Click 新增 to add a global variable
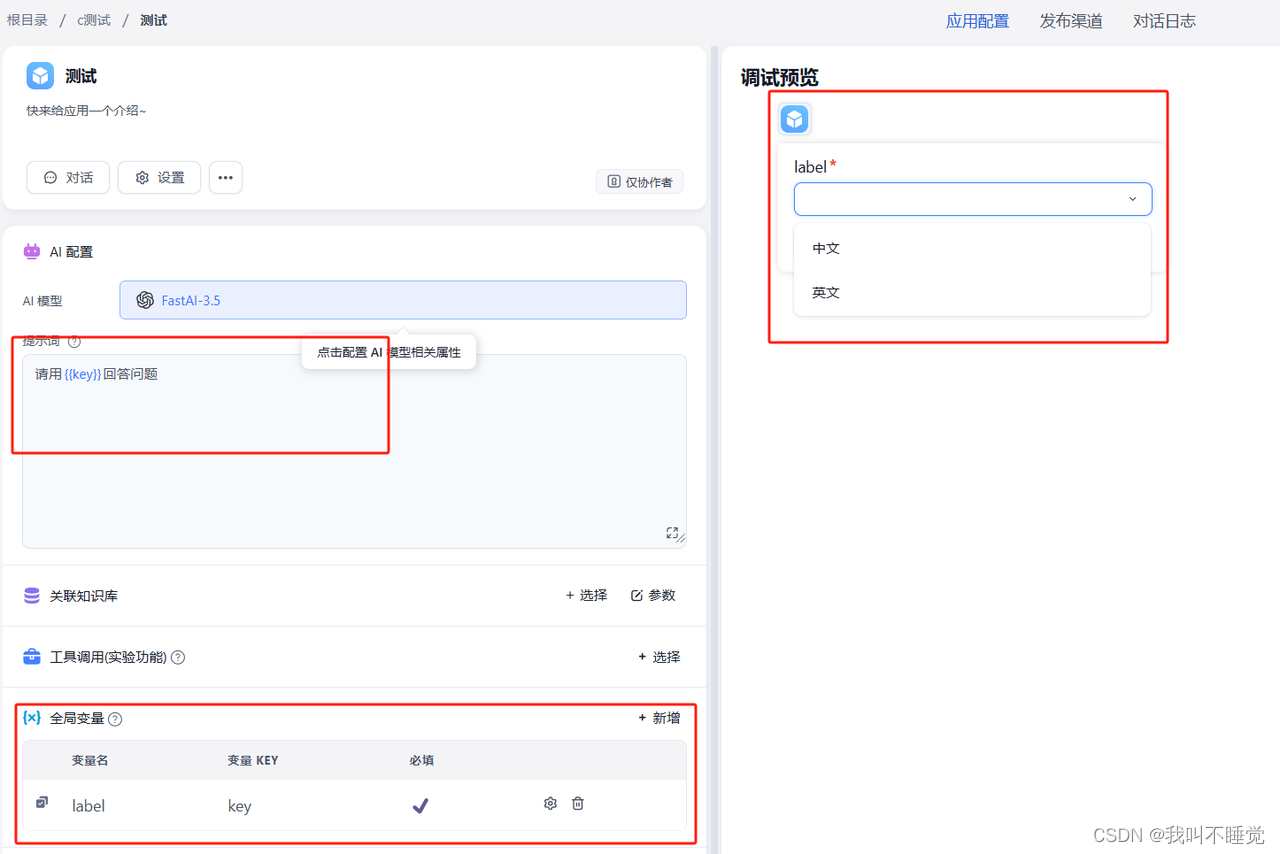1280x854 pixels. (659, 718)
